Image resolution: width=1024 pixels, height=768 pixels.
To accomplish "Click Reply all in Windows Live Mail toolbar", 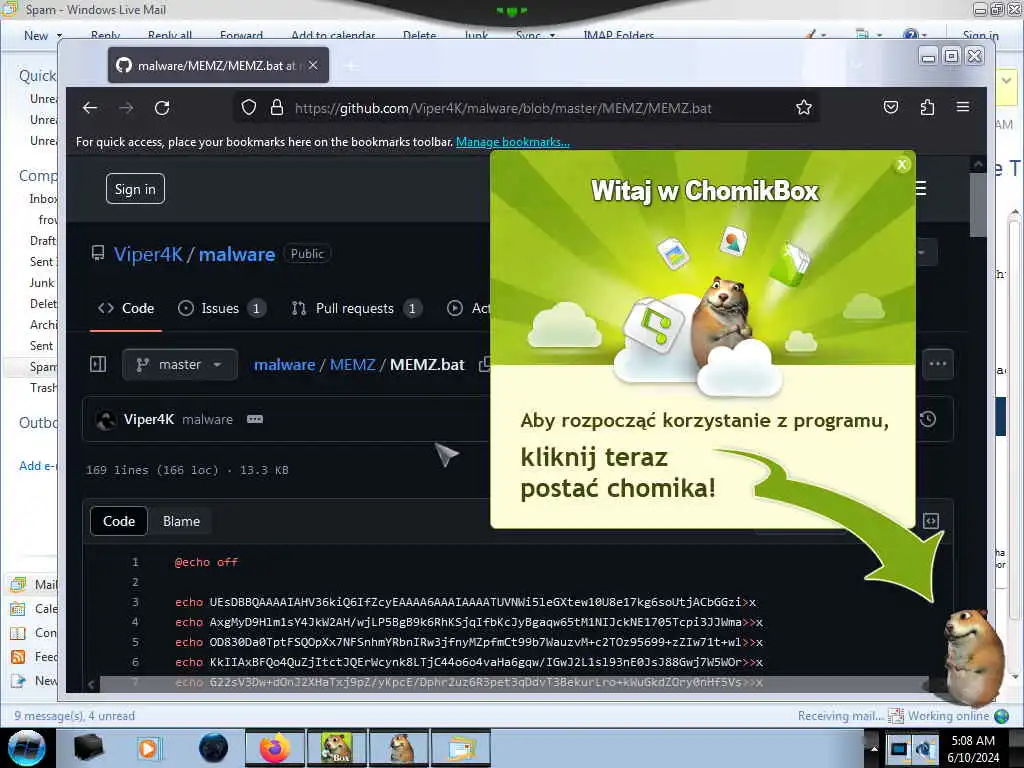I will (170, 35).
